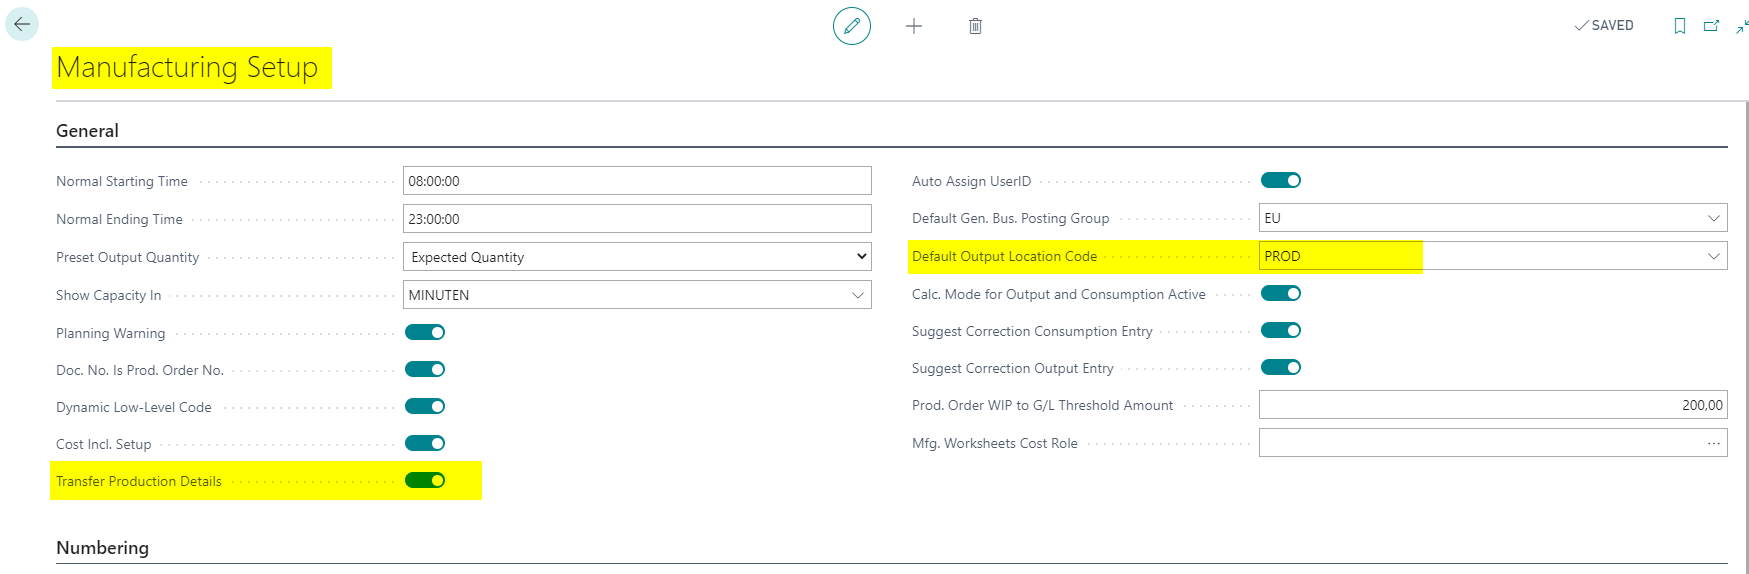Open the Preset Output Quantity dropdown

point(637,257)
